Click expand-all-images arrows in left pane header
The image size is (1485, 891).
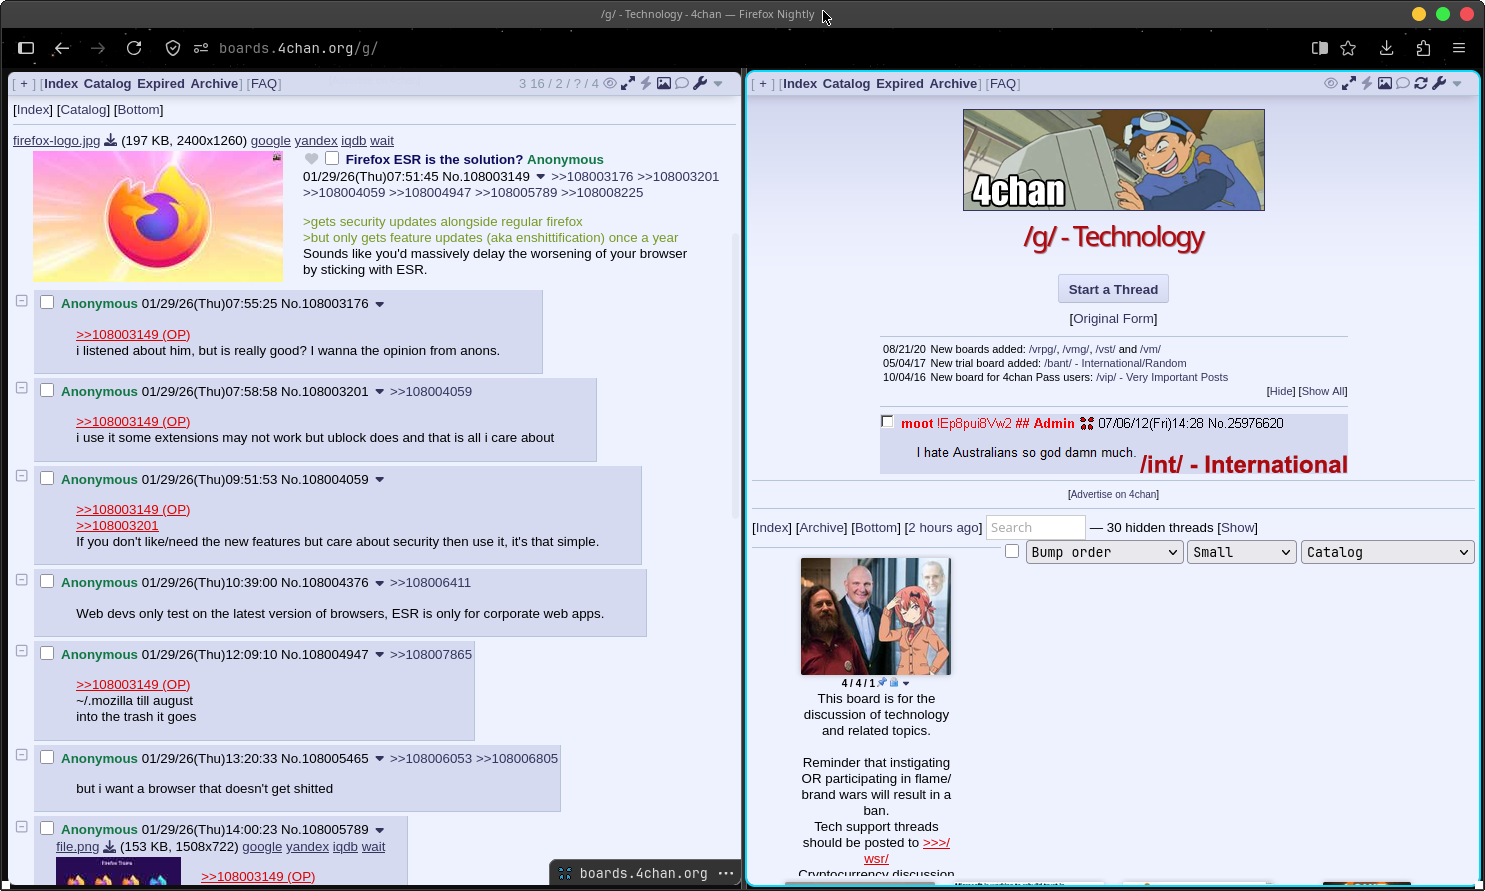[628, 83]
